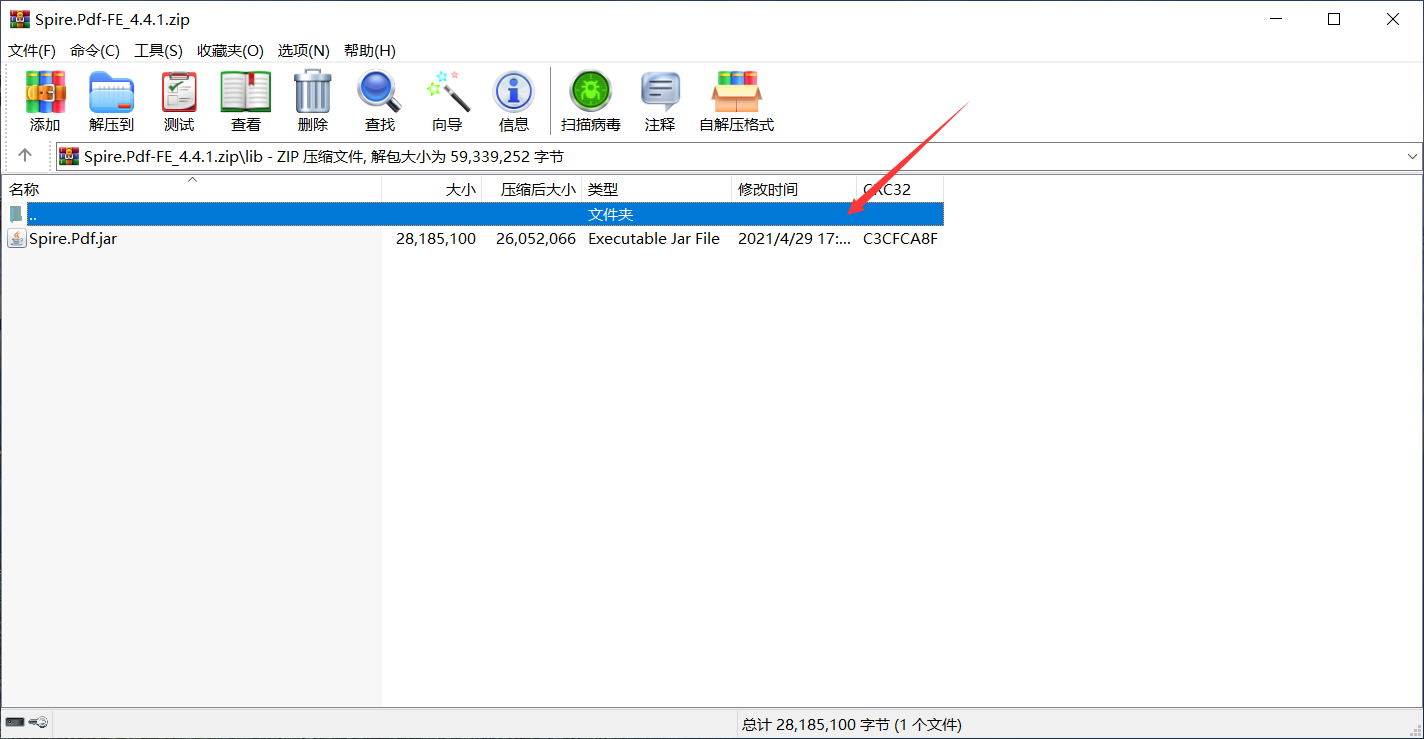Open the Comment (注释) toolbar icon

pos(660,101)
